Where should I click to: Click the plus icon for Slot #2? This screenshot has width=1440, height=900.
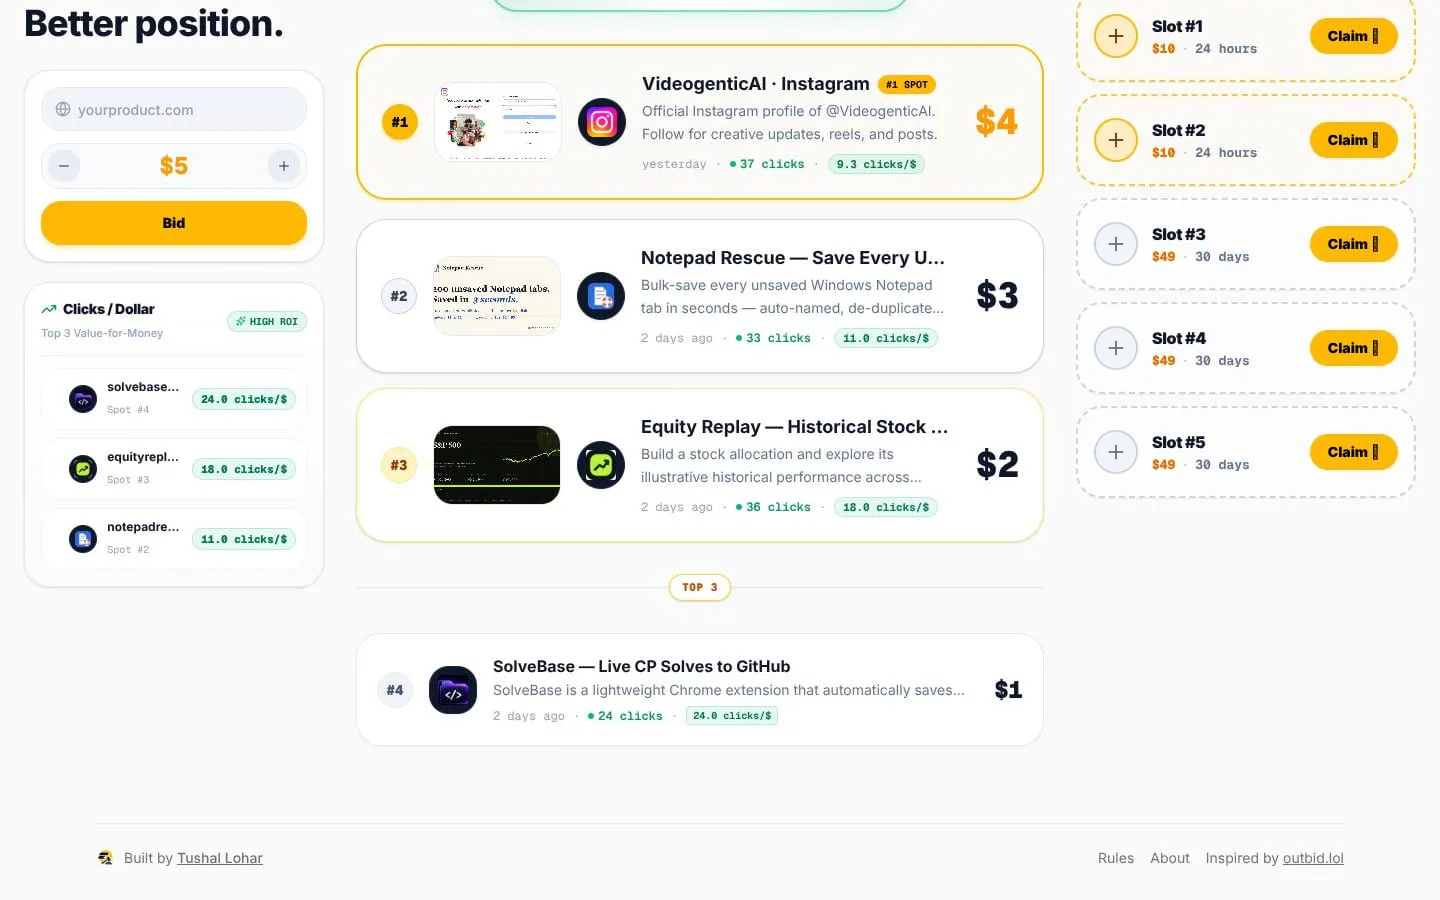point(1116,140)
